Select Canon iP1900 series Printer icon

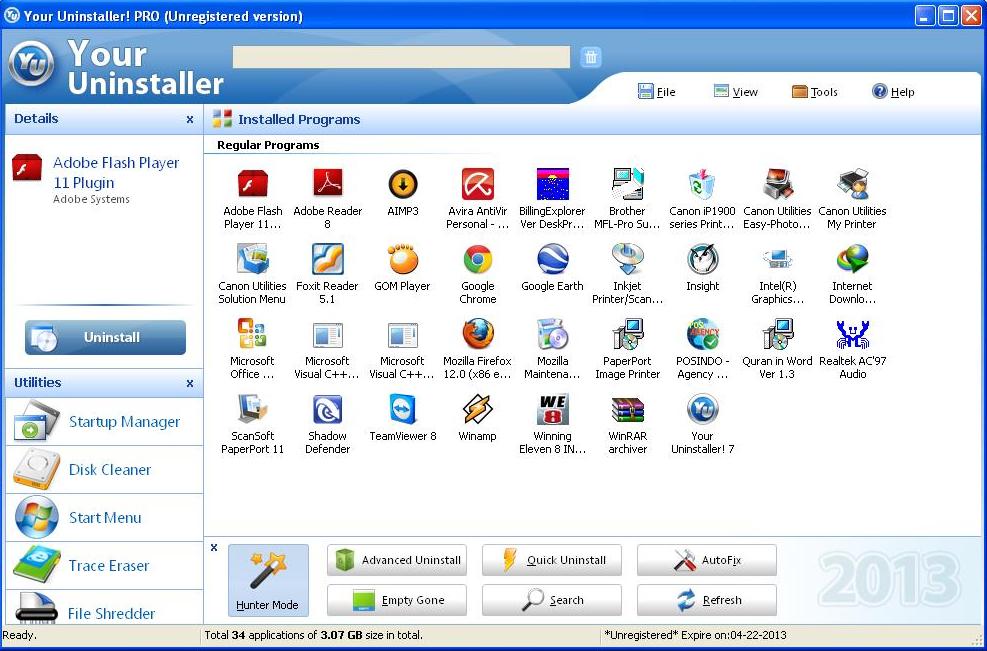pyautogui.click(x=702, y=184)
